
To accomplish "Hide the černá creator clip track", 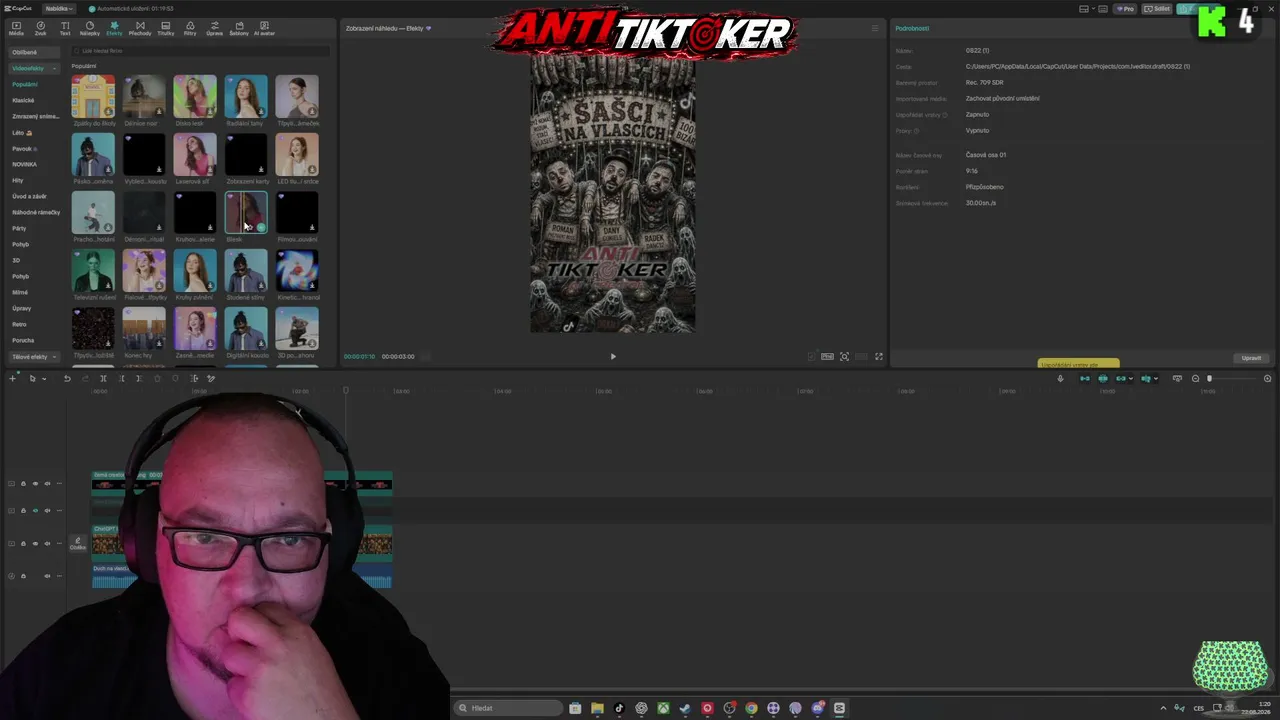I will click(35, 484).
